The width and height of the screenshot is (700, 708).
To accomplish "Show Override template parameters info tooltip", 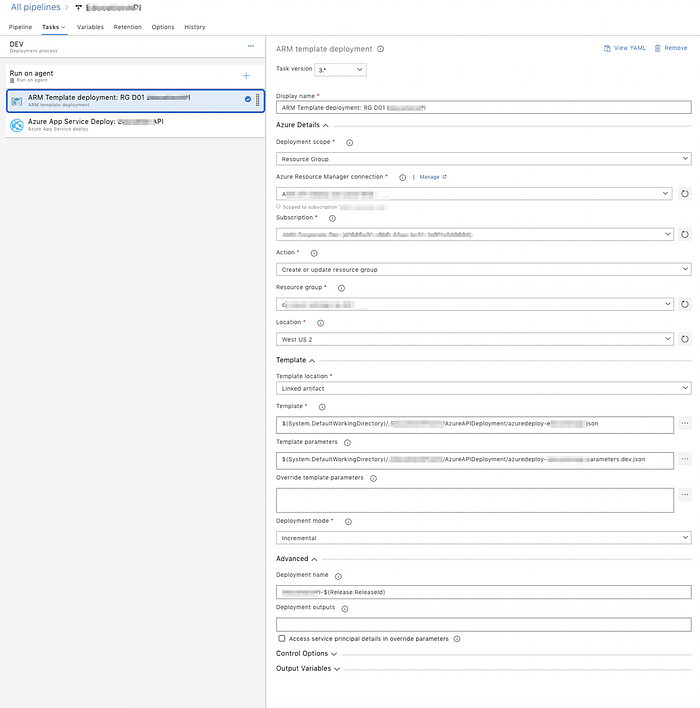I will pyautogui.click(x=373, y=479).
